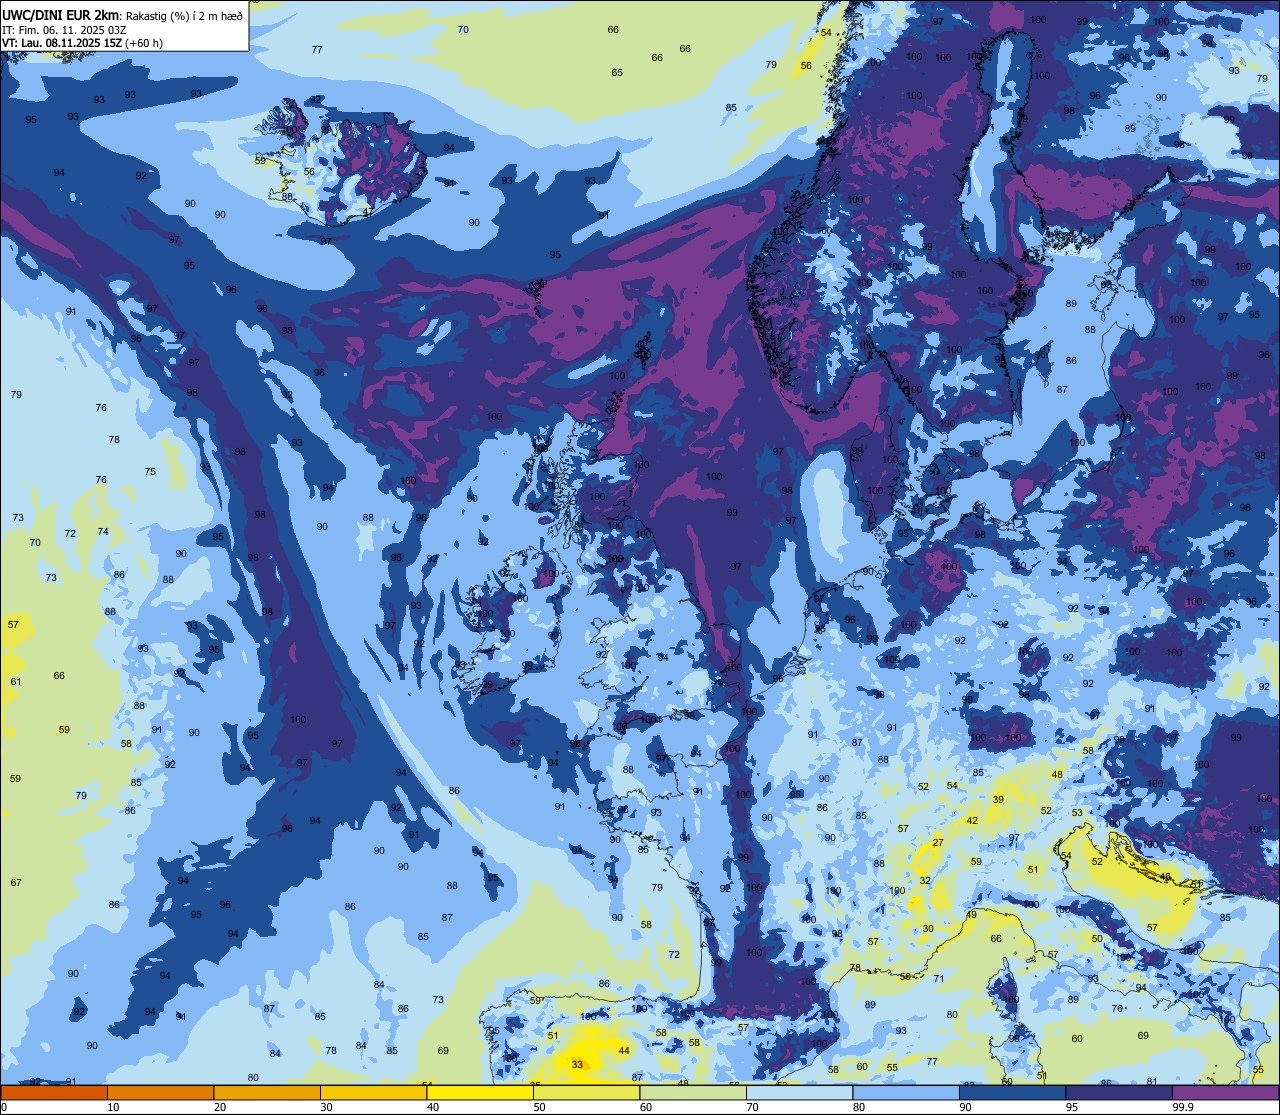Click the map value "65" in the green area at the top
This screenshot has height=1115, width=1280.
[x=617, y=73]
